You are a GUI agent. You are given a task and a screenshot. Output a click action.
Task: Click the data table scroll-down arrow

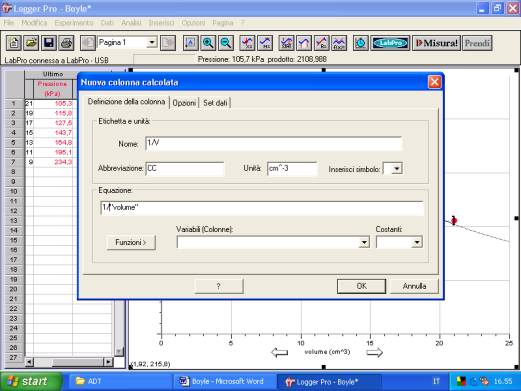[x=119, y=351]
